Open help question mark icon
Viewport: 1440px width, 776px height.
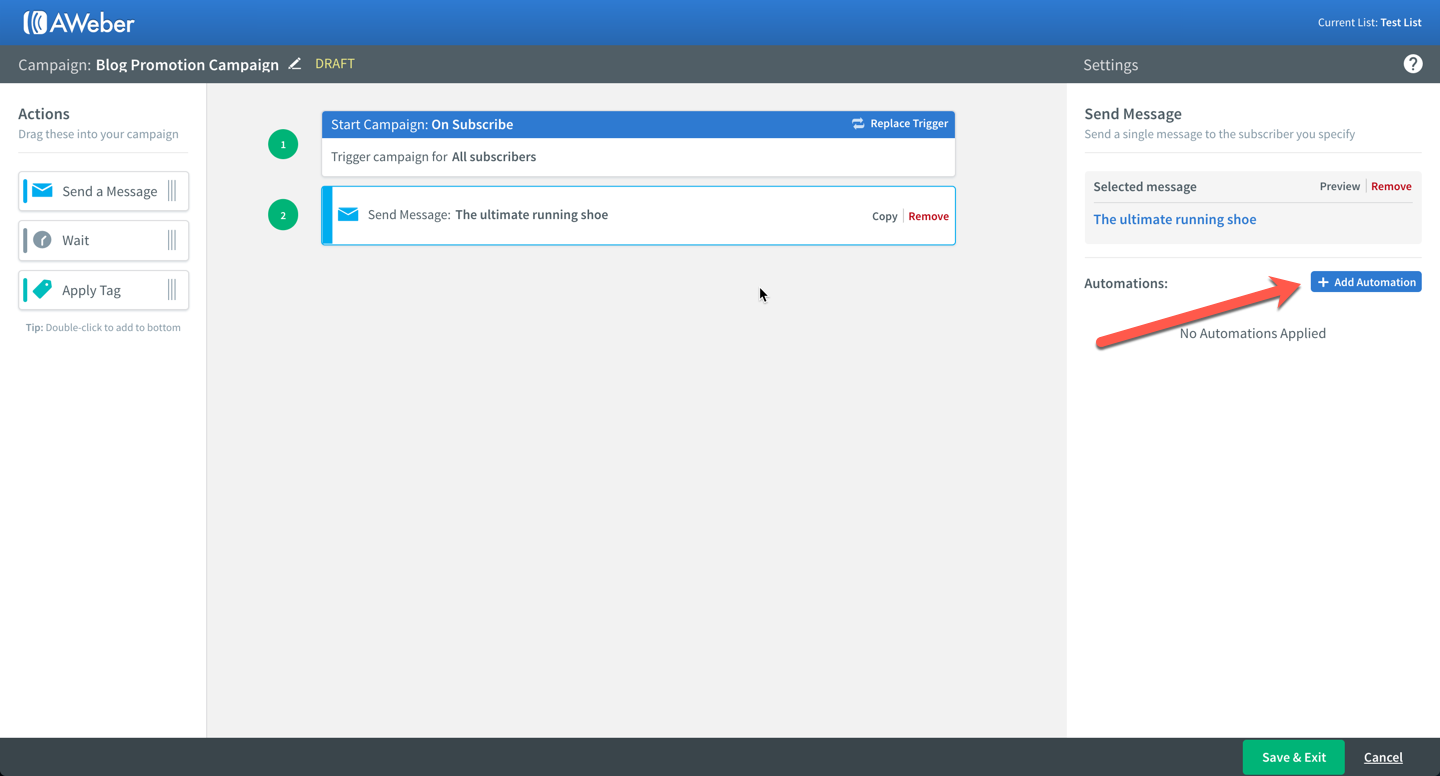1413,64
